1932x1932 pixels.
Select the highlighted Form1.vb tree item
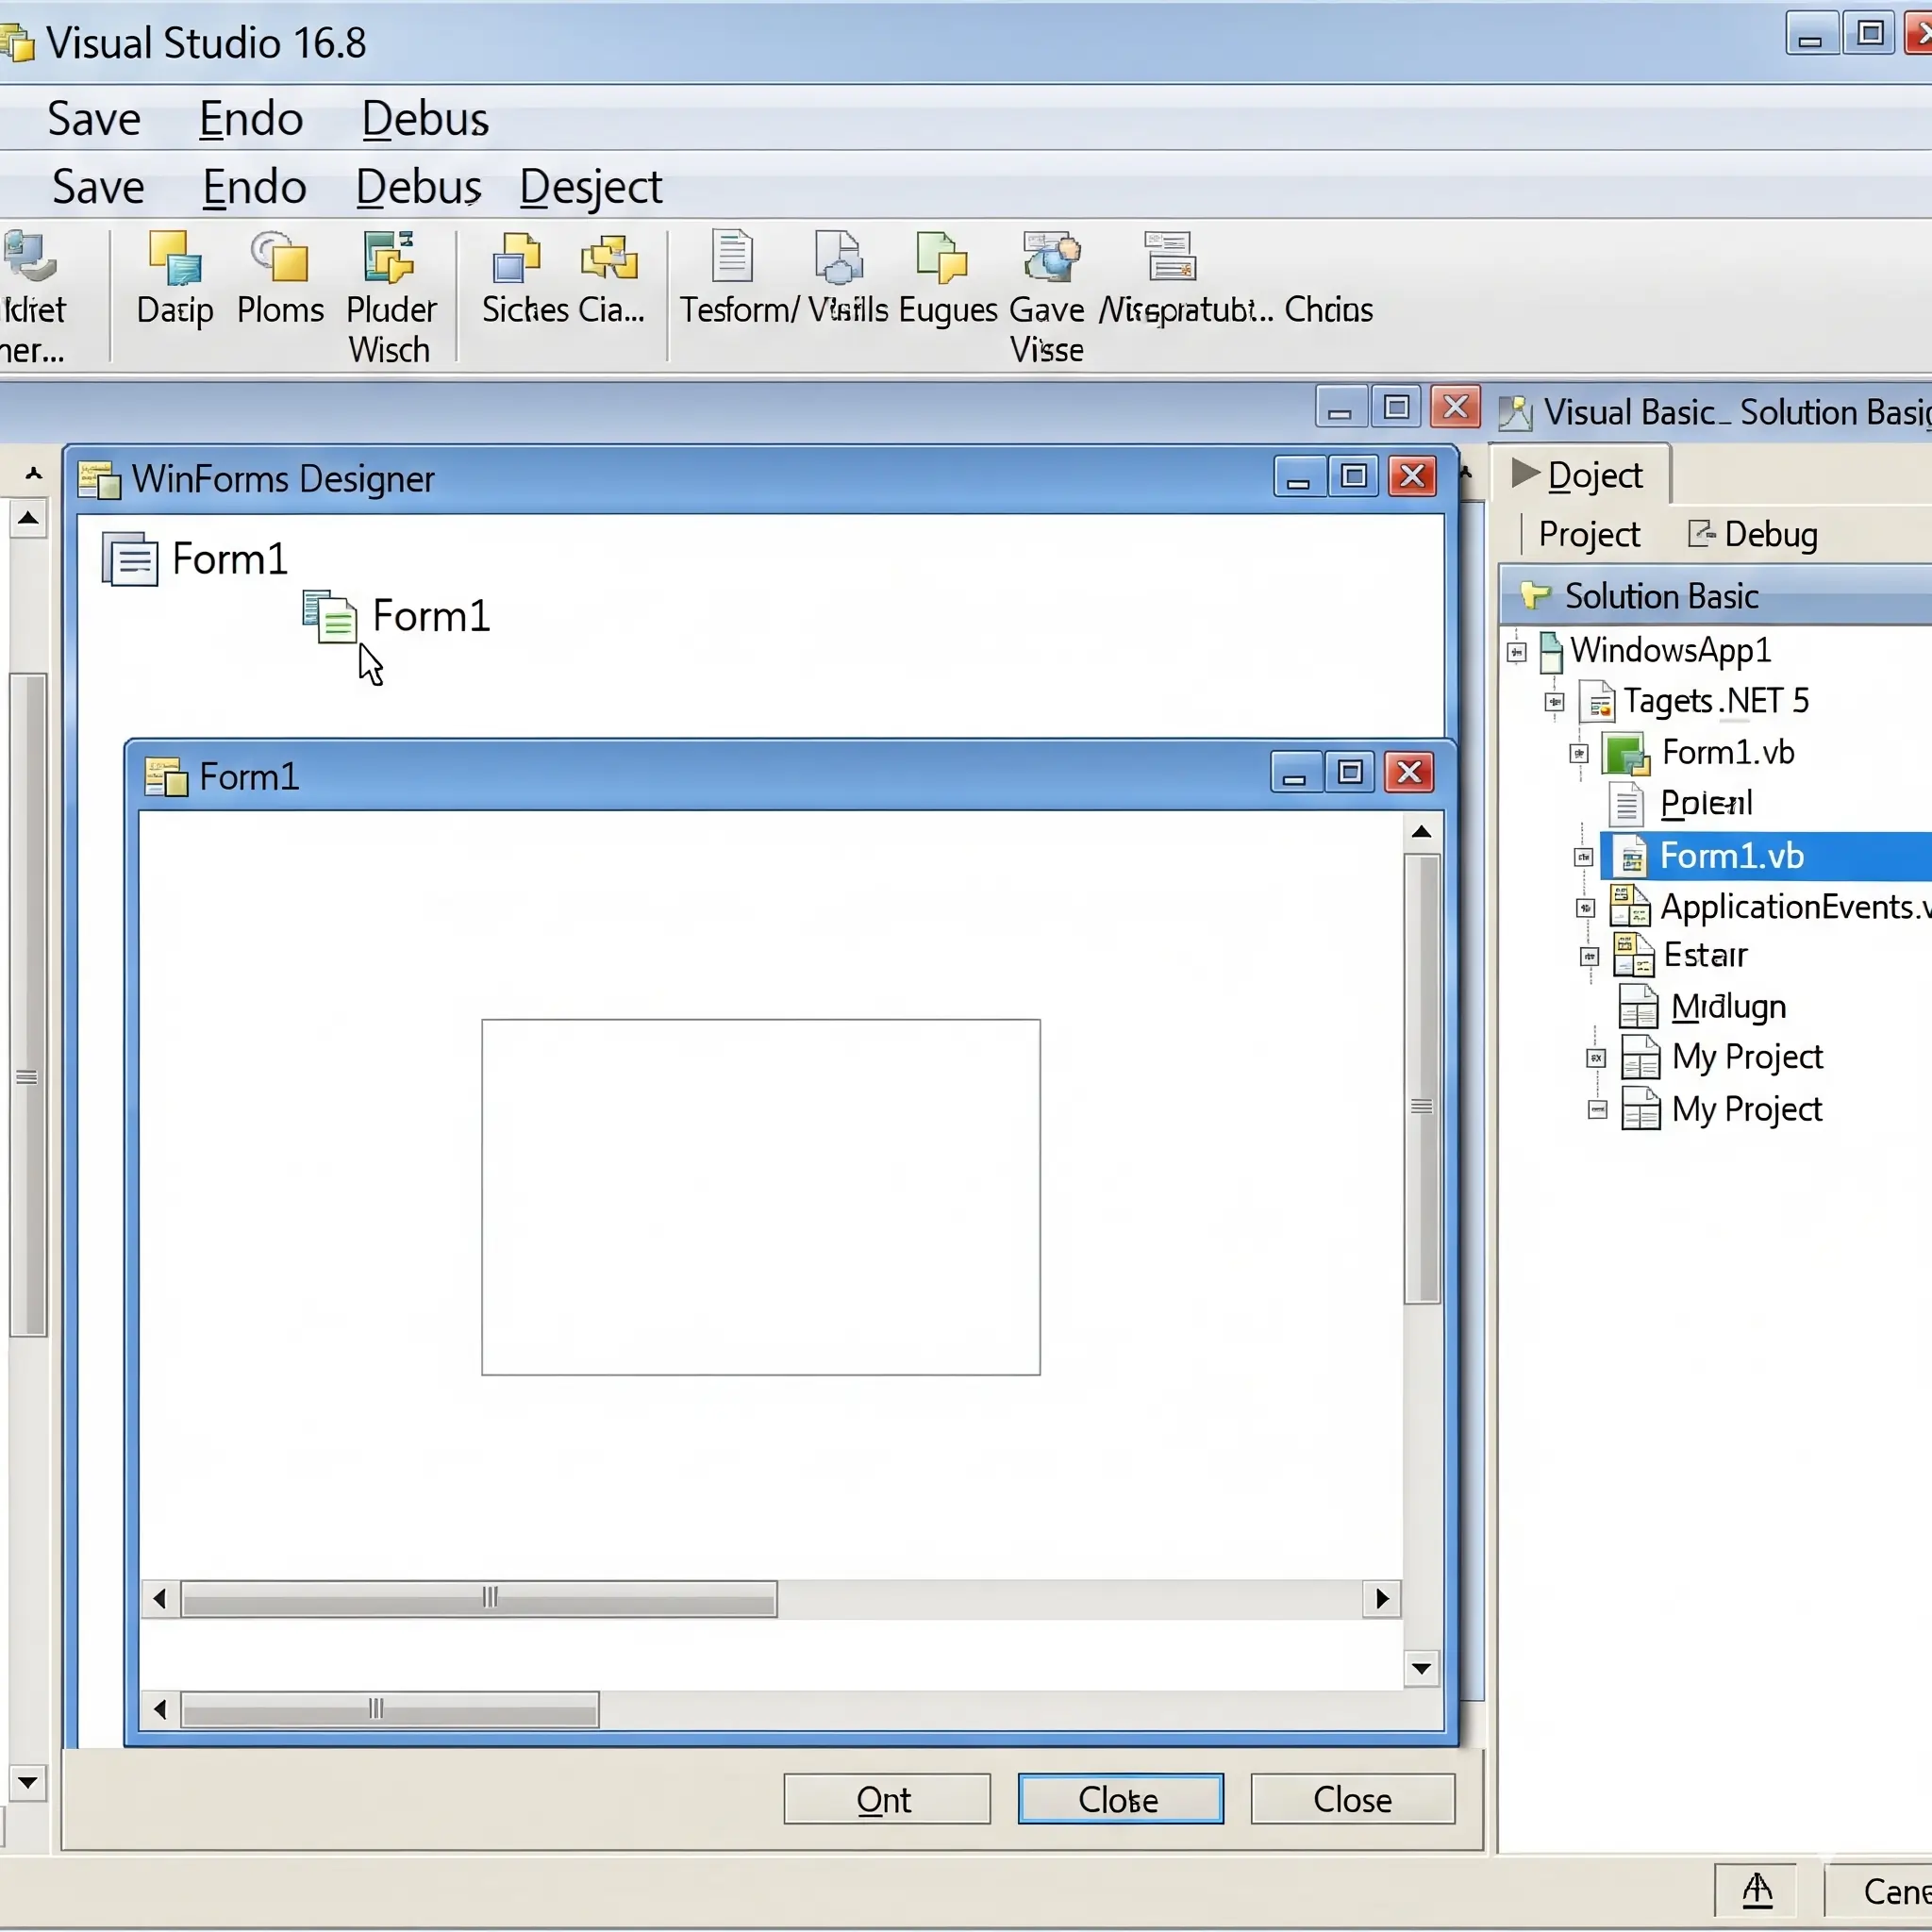[x=1765, y=856]
